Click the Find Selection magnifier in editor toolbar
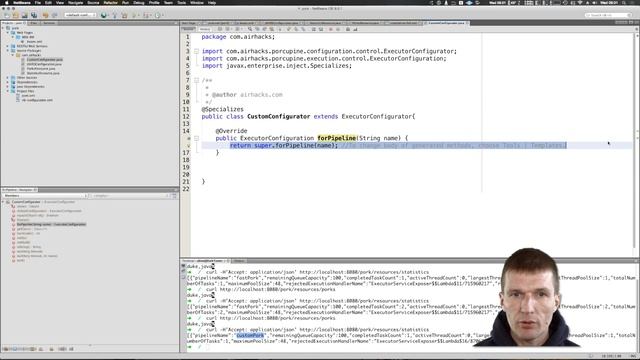Viewport: 640px width, 360px height. [x=250, y=29]
